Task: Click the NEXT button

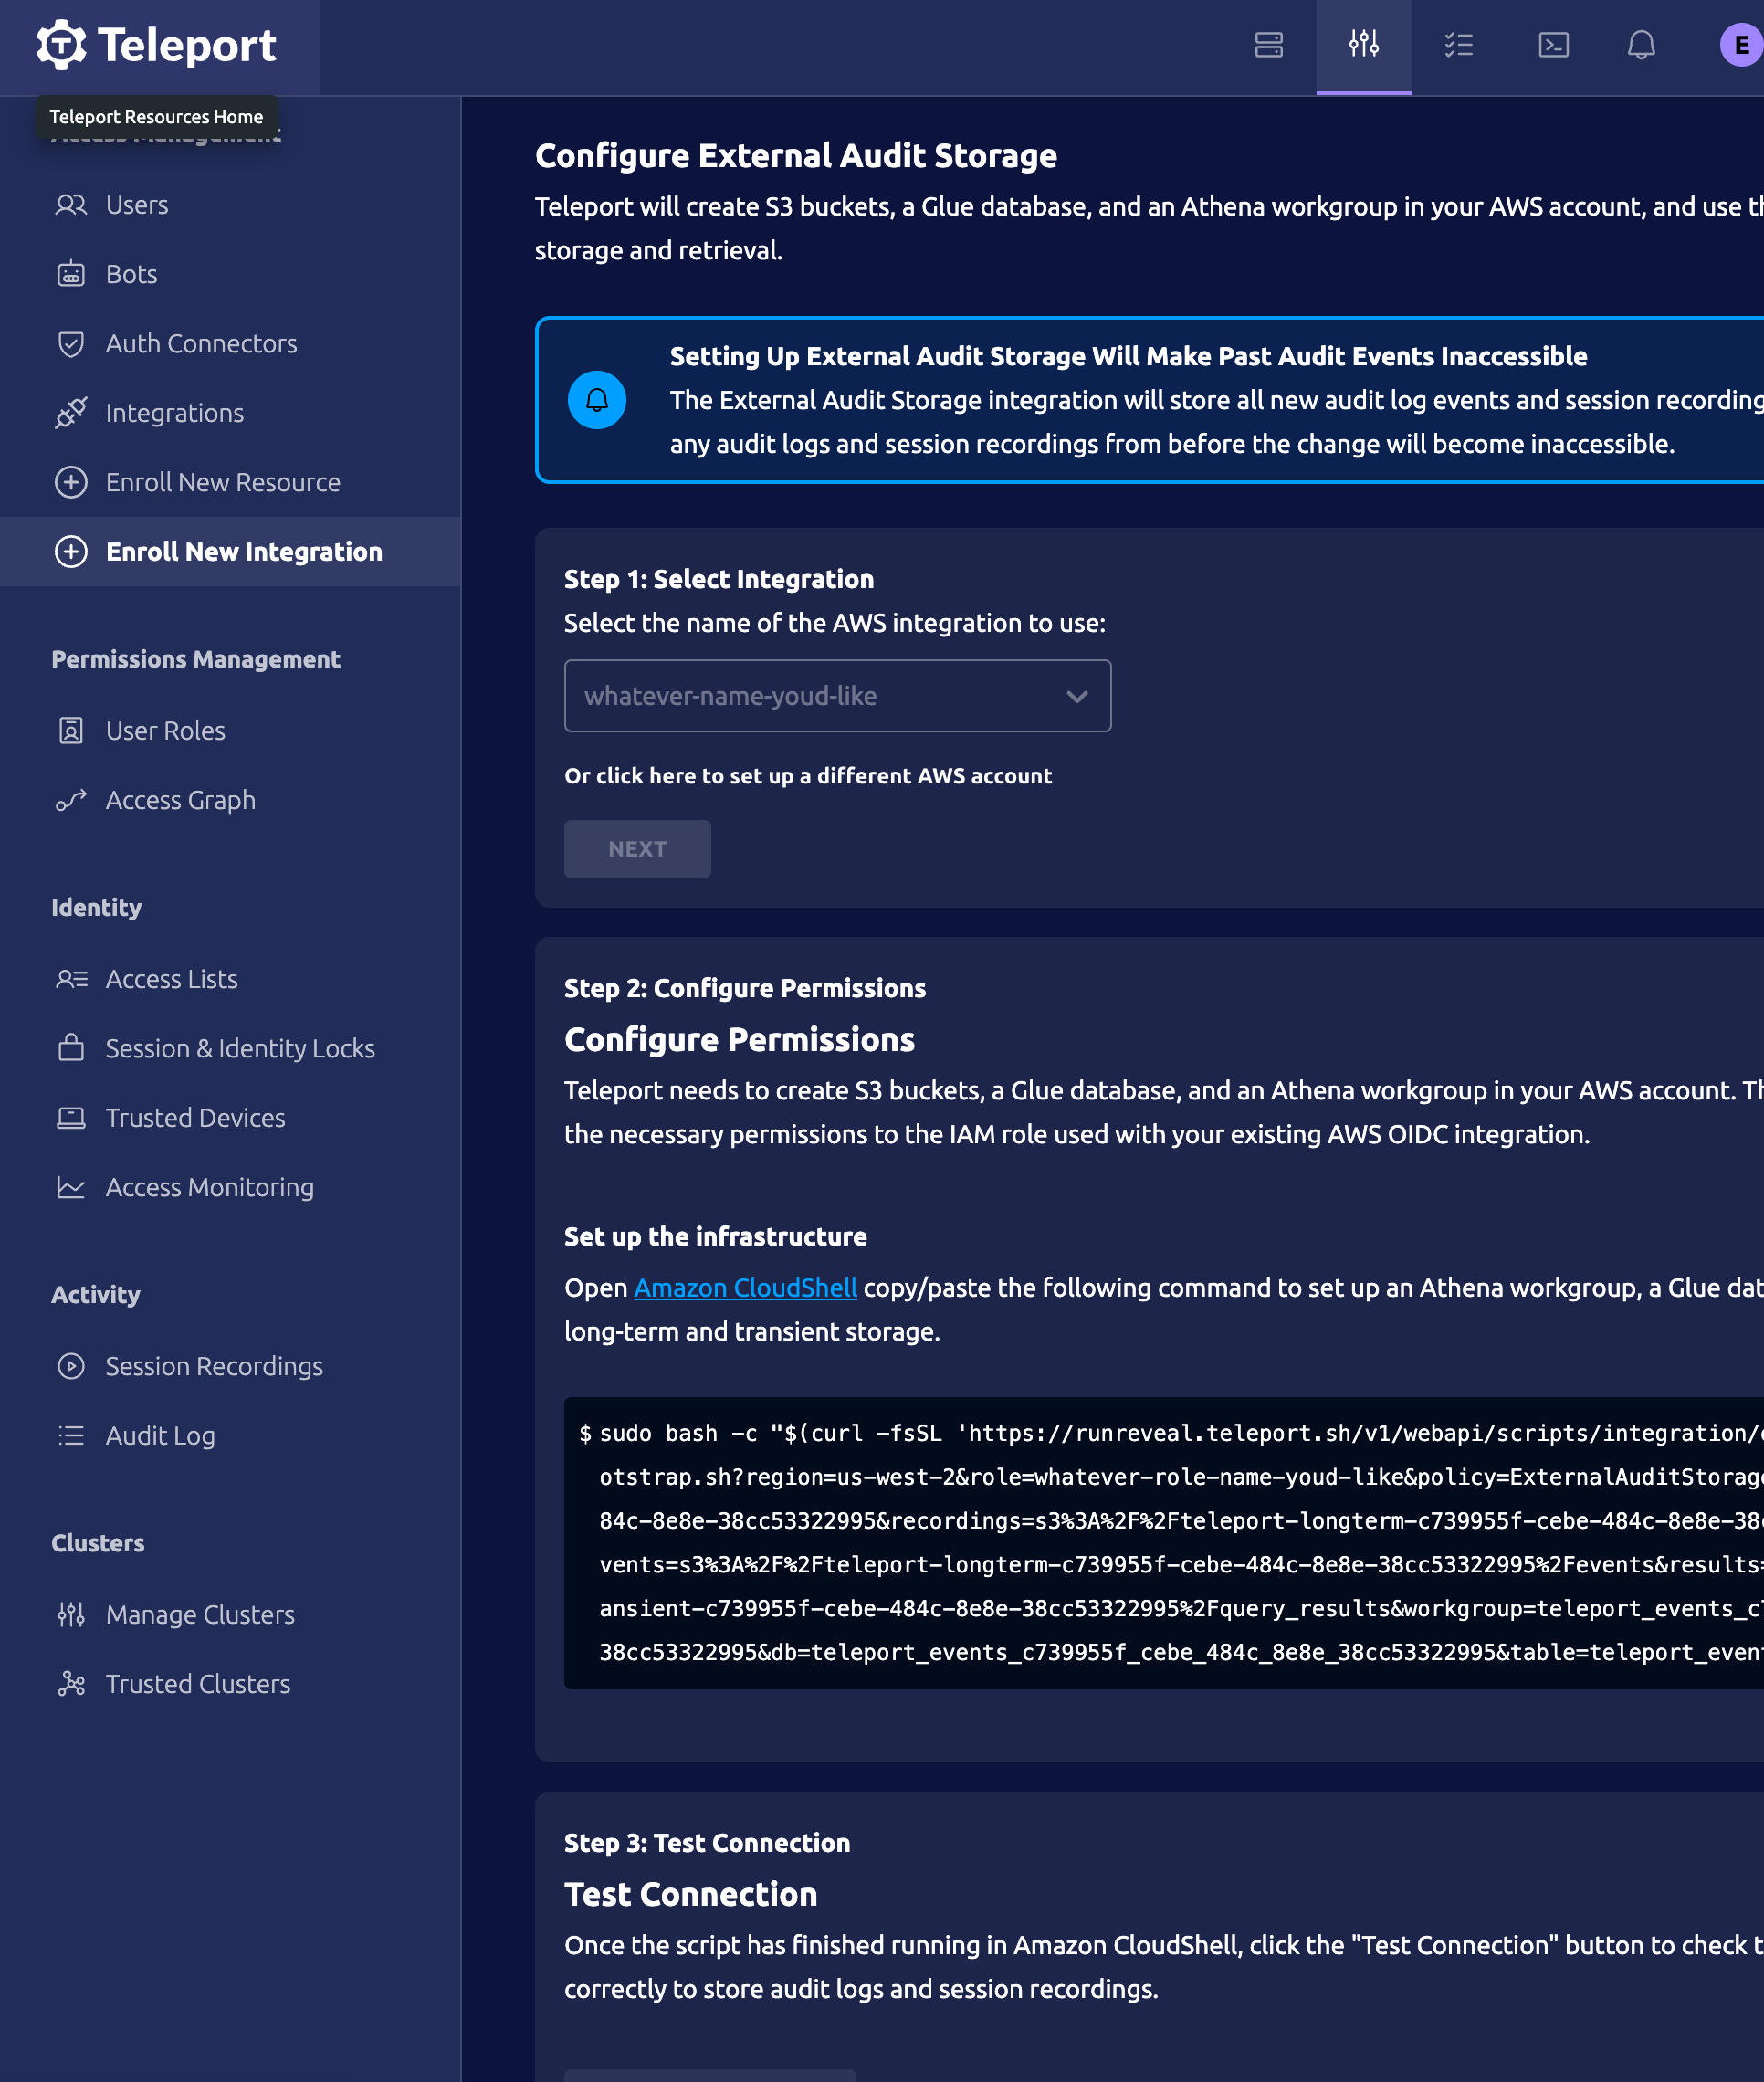Action: coord(637,849)
